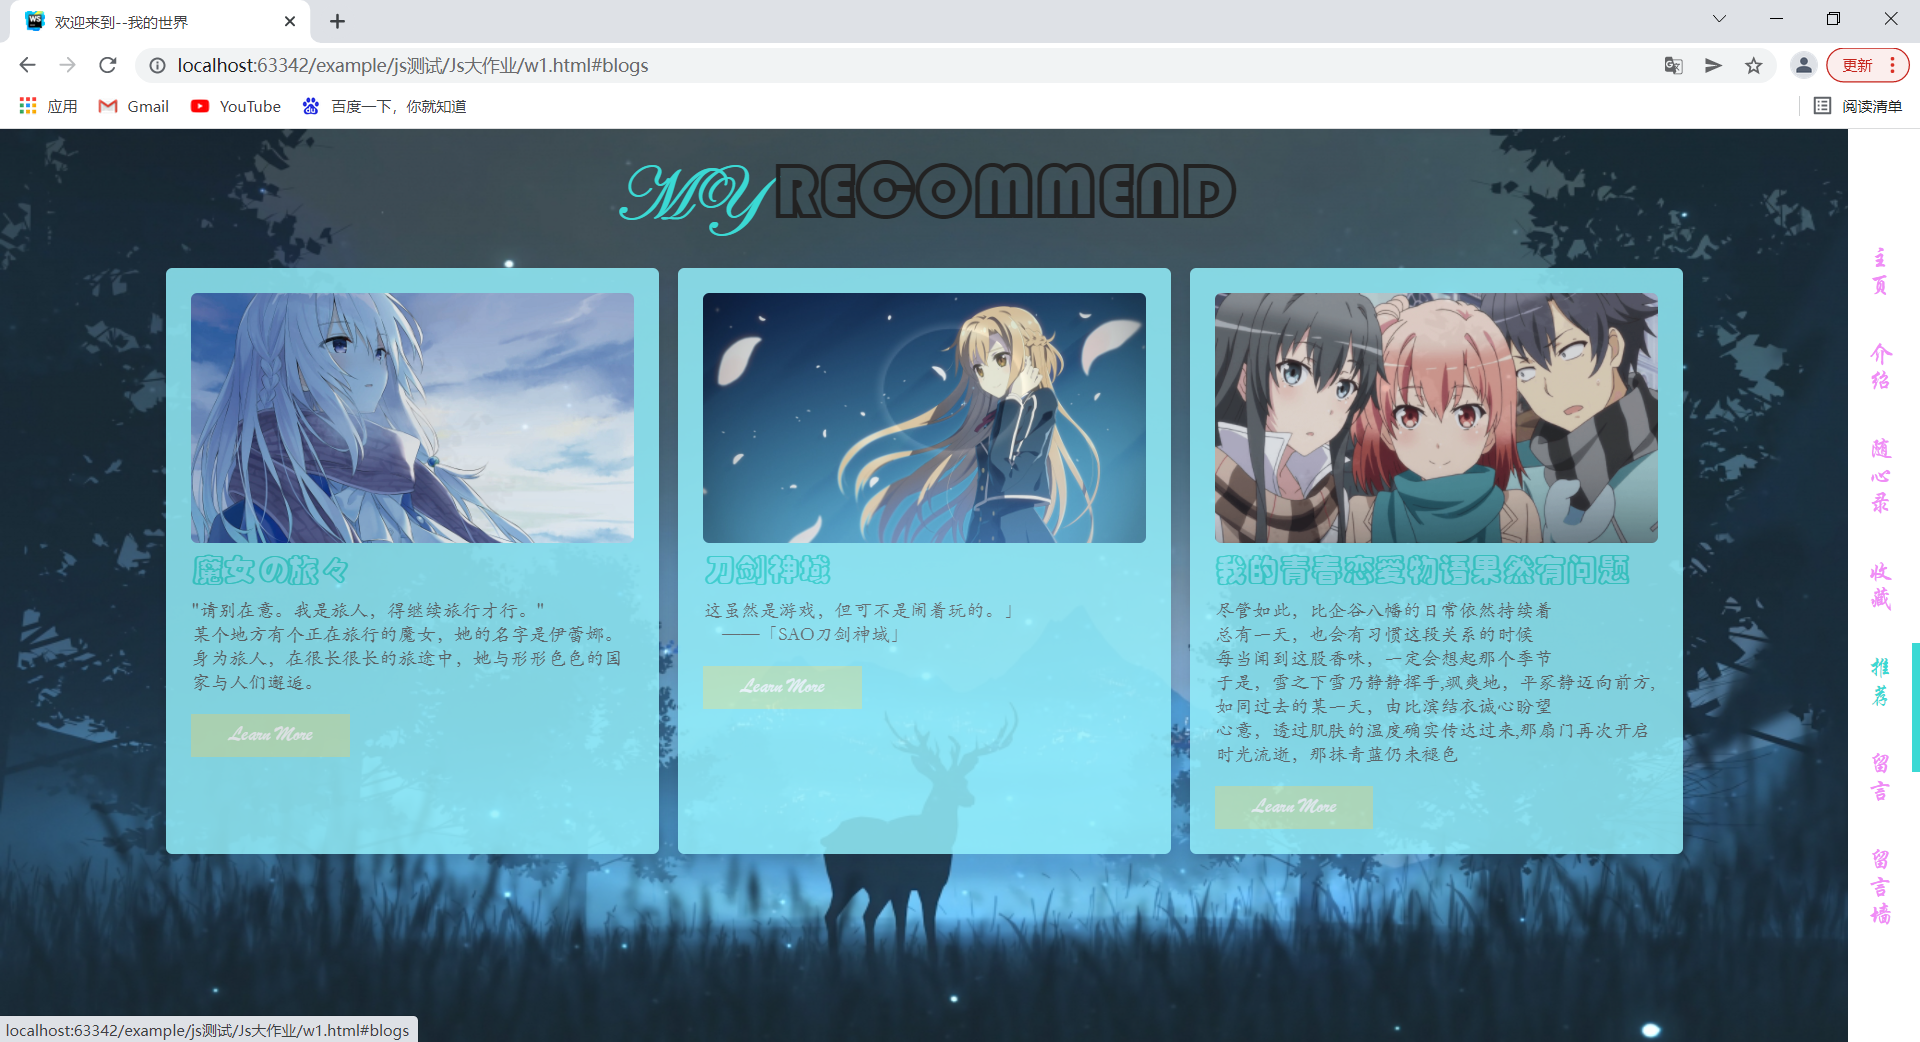The height and width of the screenshot is (1042, 1920).
Task: Click the page vertical scrollbar thumb
Action: [1915, 707]
